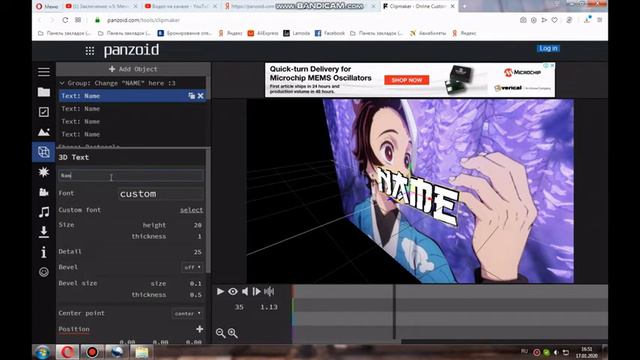The height and width of the screenshot is (360, 640).
Task: Click the checkmark box sidebar icon
Action: click(x=44, y=112)
